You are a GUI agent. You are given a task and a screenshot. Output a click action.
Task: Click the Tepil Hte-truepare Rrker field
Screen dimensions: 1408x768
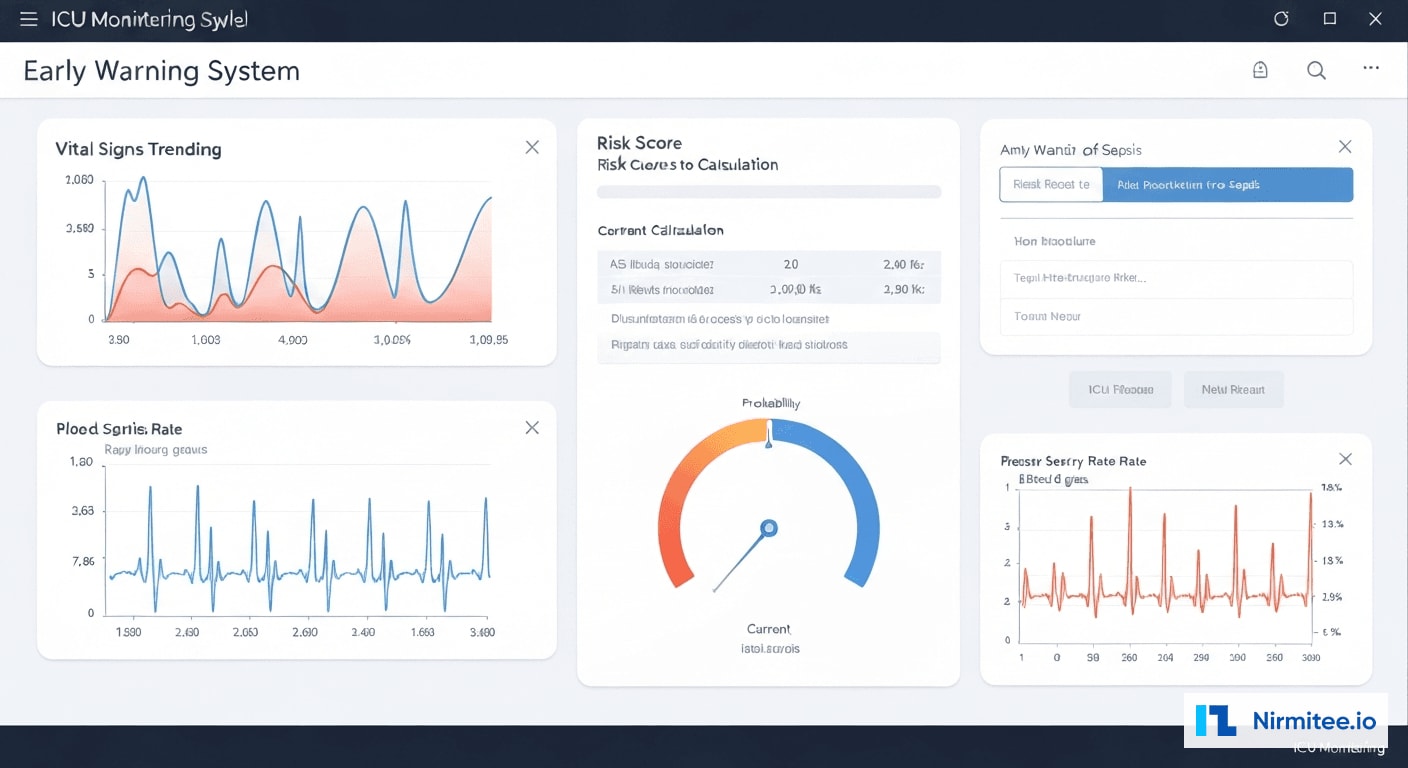(1176, 278)
